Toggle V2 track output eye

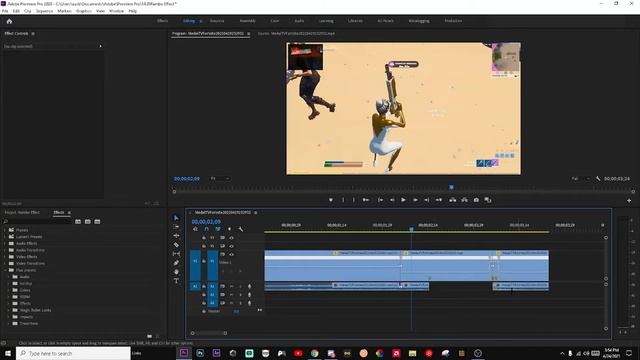231,246
